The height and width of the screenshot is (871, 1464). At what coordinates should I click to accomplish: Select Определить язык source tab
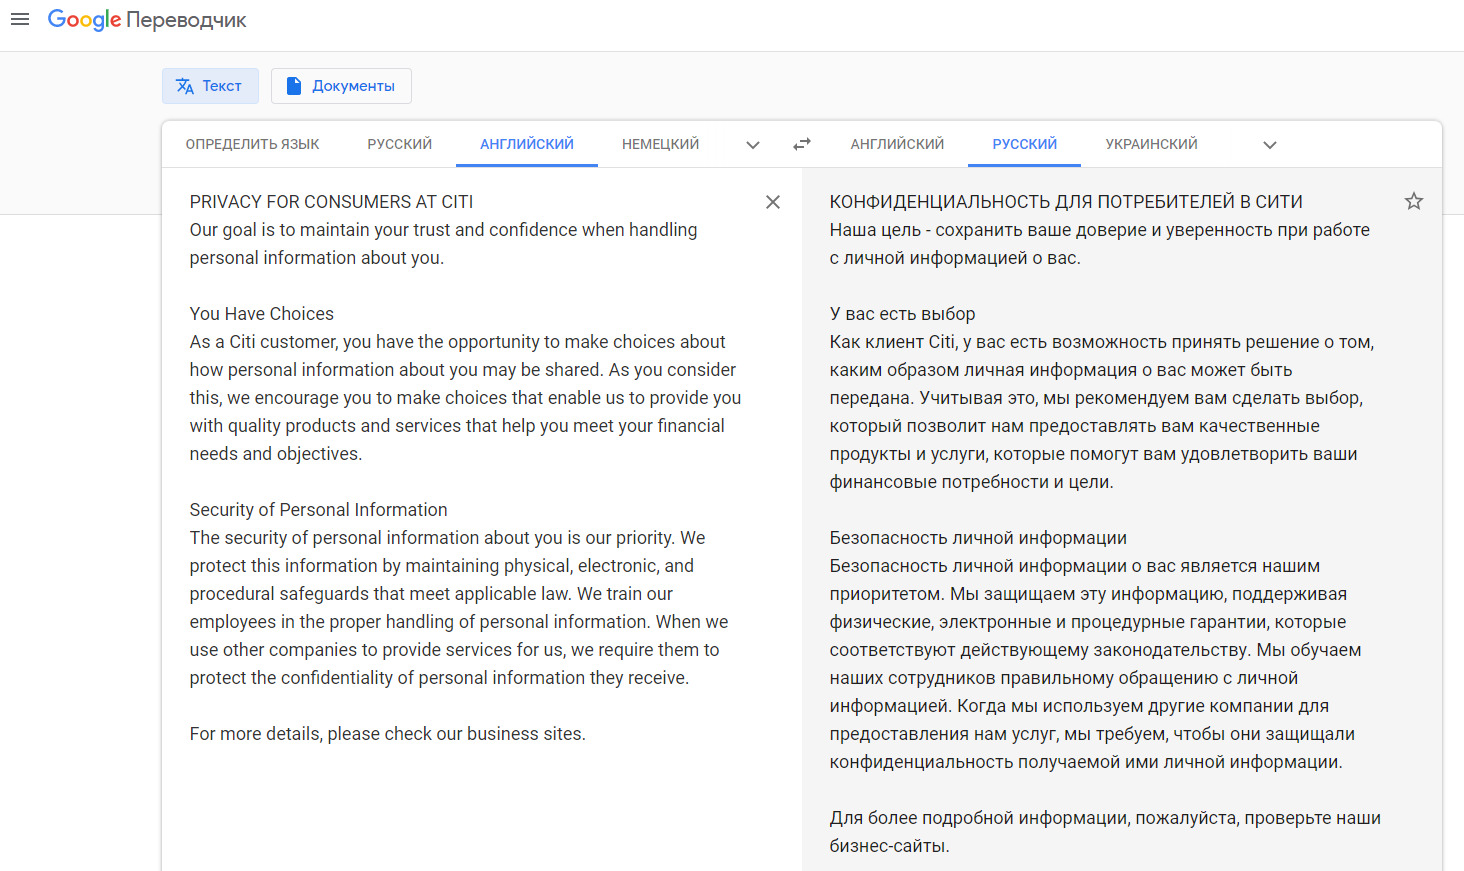tap(252, 144)
